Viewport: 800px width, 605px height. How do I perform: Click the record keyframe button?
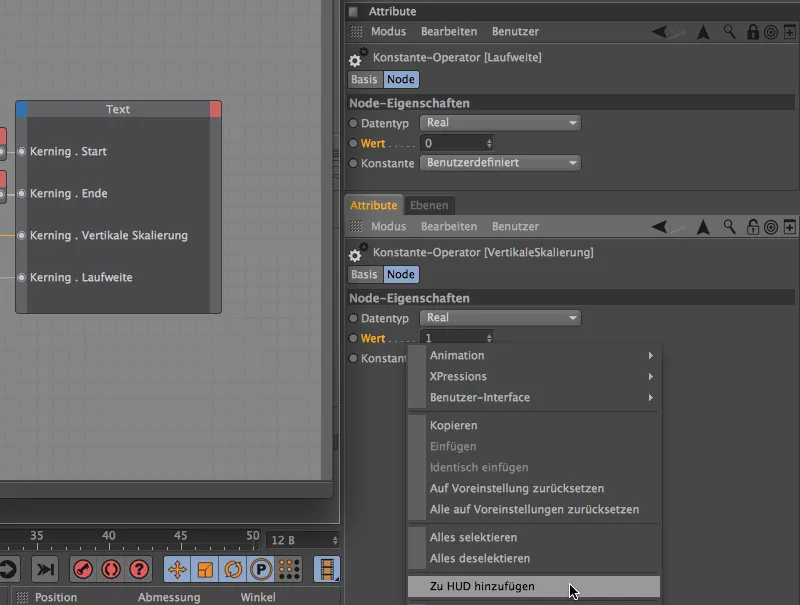tap(83, 569)
